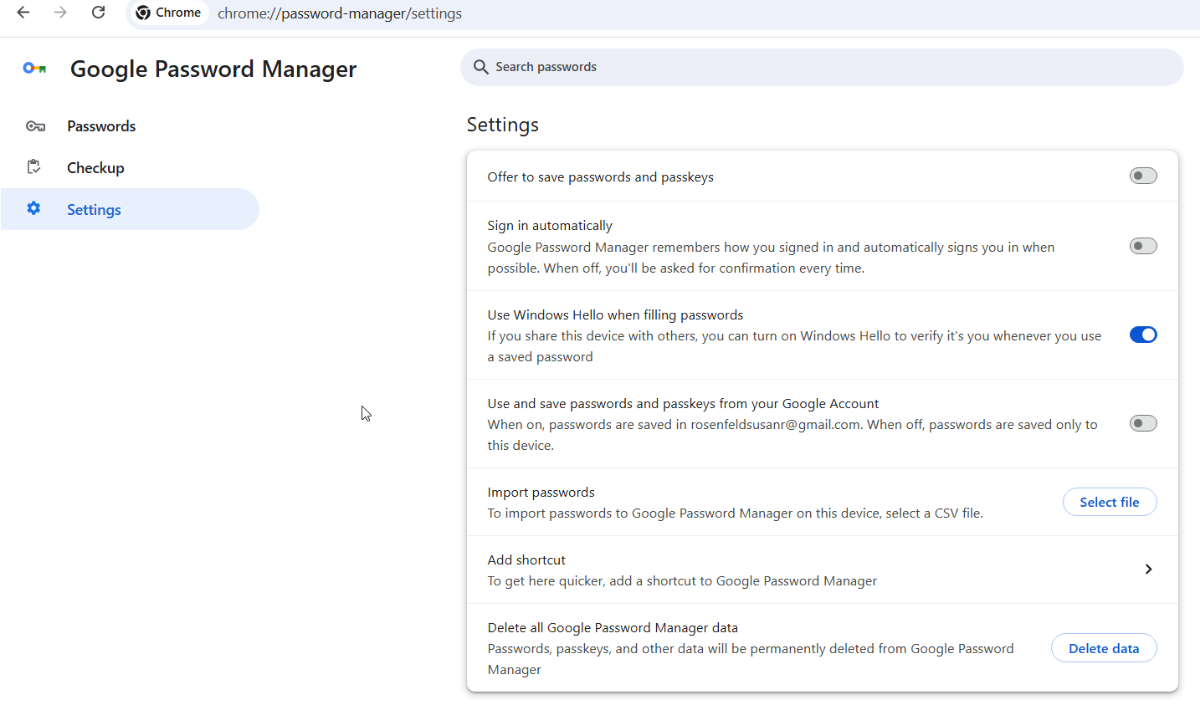Open the Passwords sidebar item
1200x710 pixels.
[x=101, y=126]
